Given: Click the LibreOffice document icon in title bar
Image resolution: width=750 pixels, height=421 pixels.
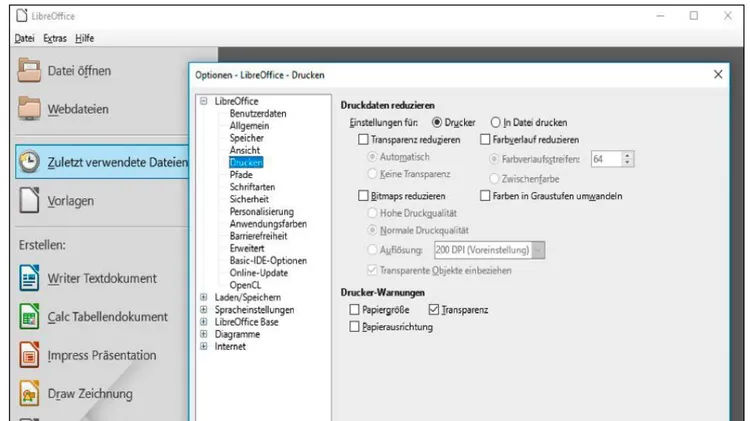Looking at the screenshot, I should pyautogui.click(x=22, y=15).
